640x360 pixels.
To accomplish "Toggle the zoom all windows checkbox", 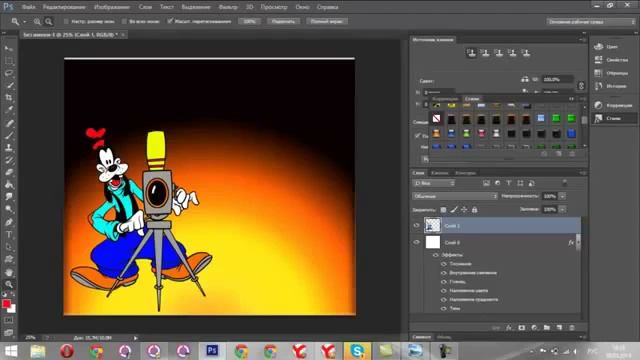I will point(124,21).
